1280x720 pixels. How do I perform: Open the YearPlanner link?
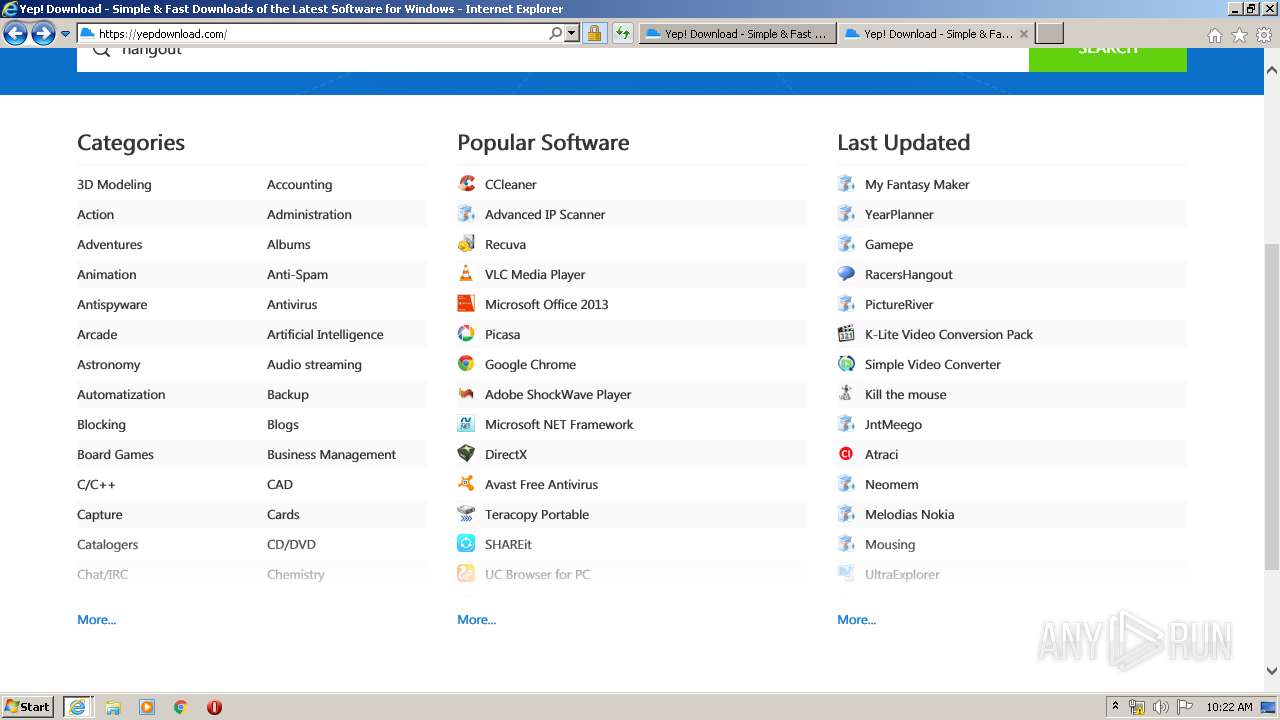click(x=899, y=214)
